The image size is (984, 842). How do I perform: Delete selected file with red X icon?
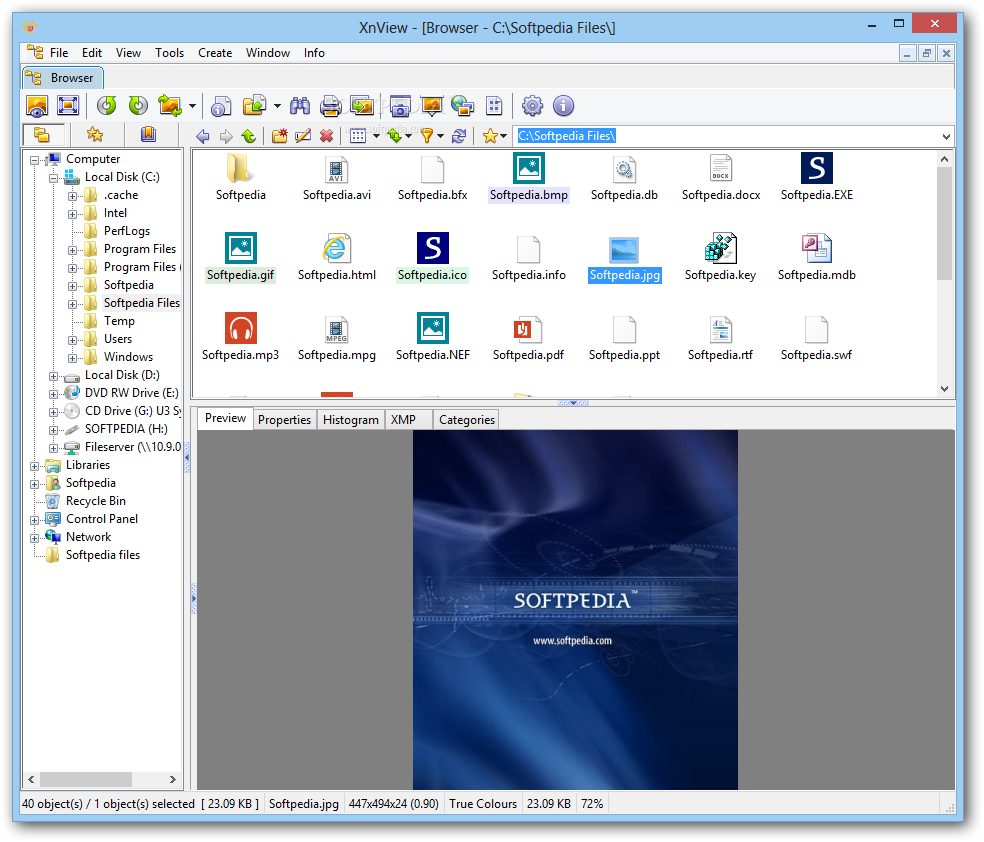326,136
